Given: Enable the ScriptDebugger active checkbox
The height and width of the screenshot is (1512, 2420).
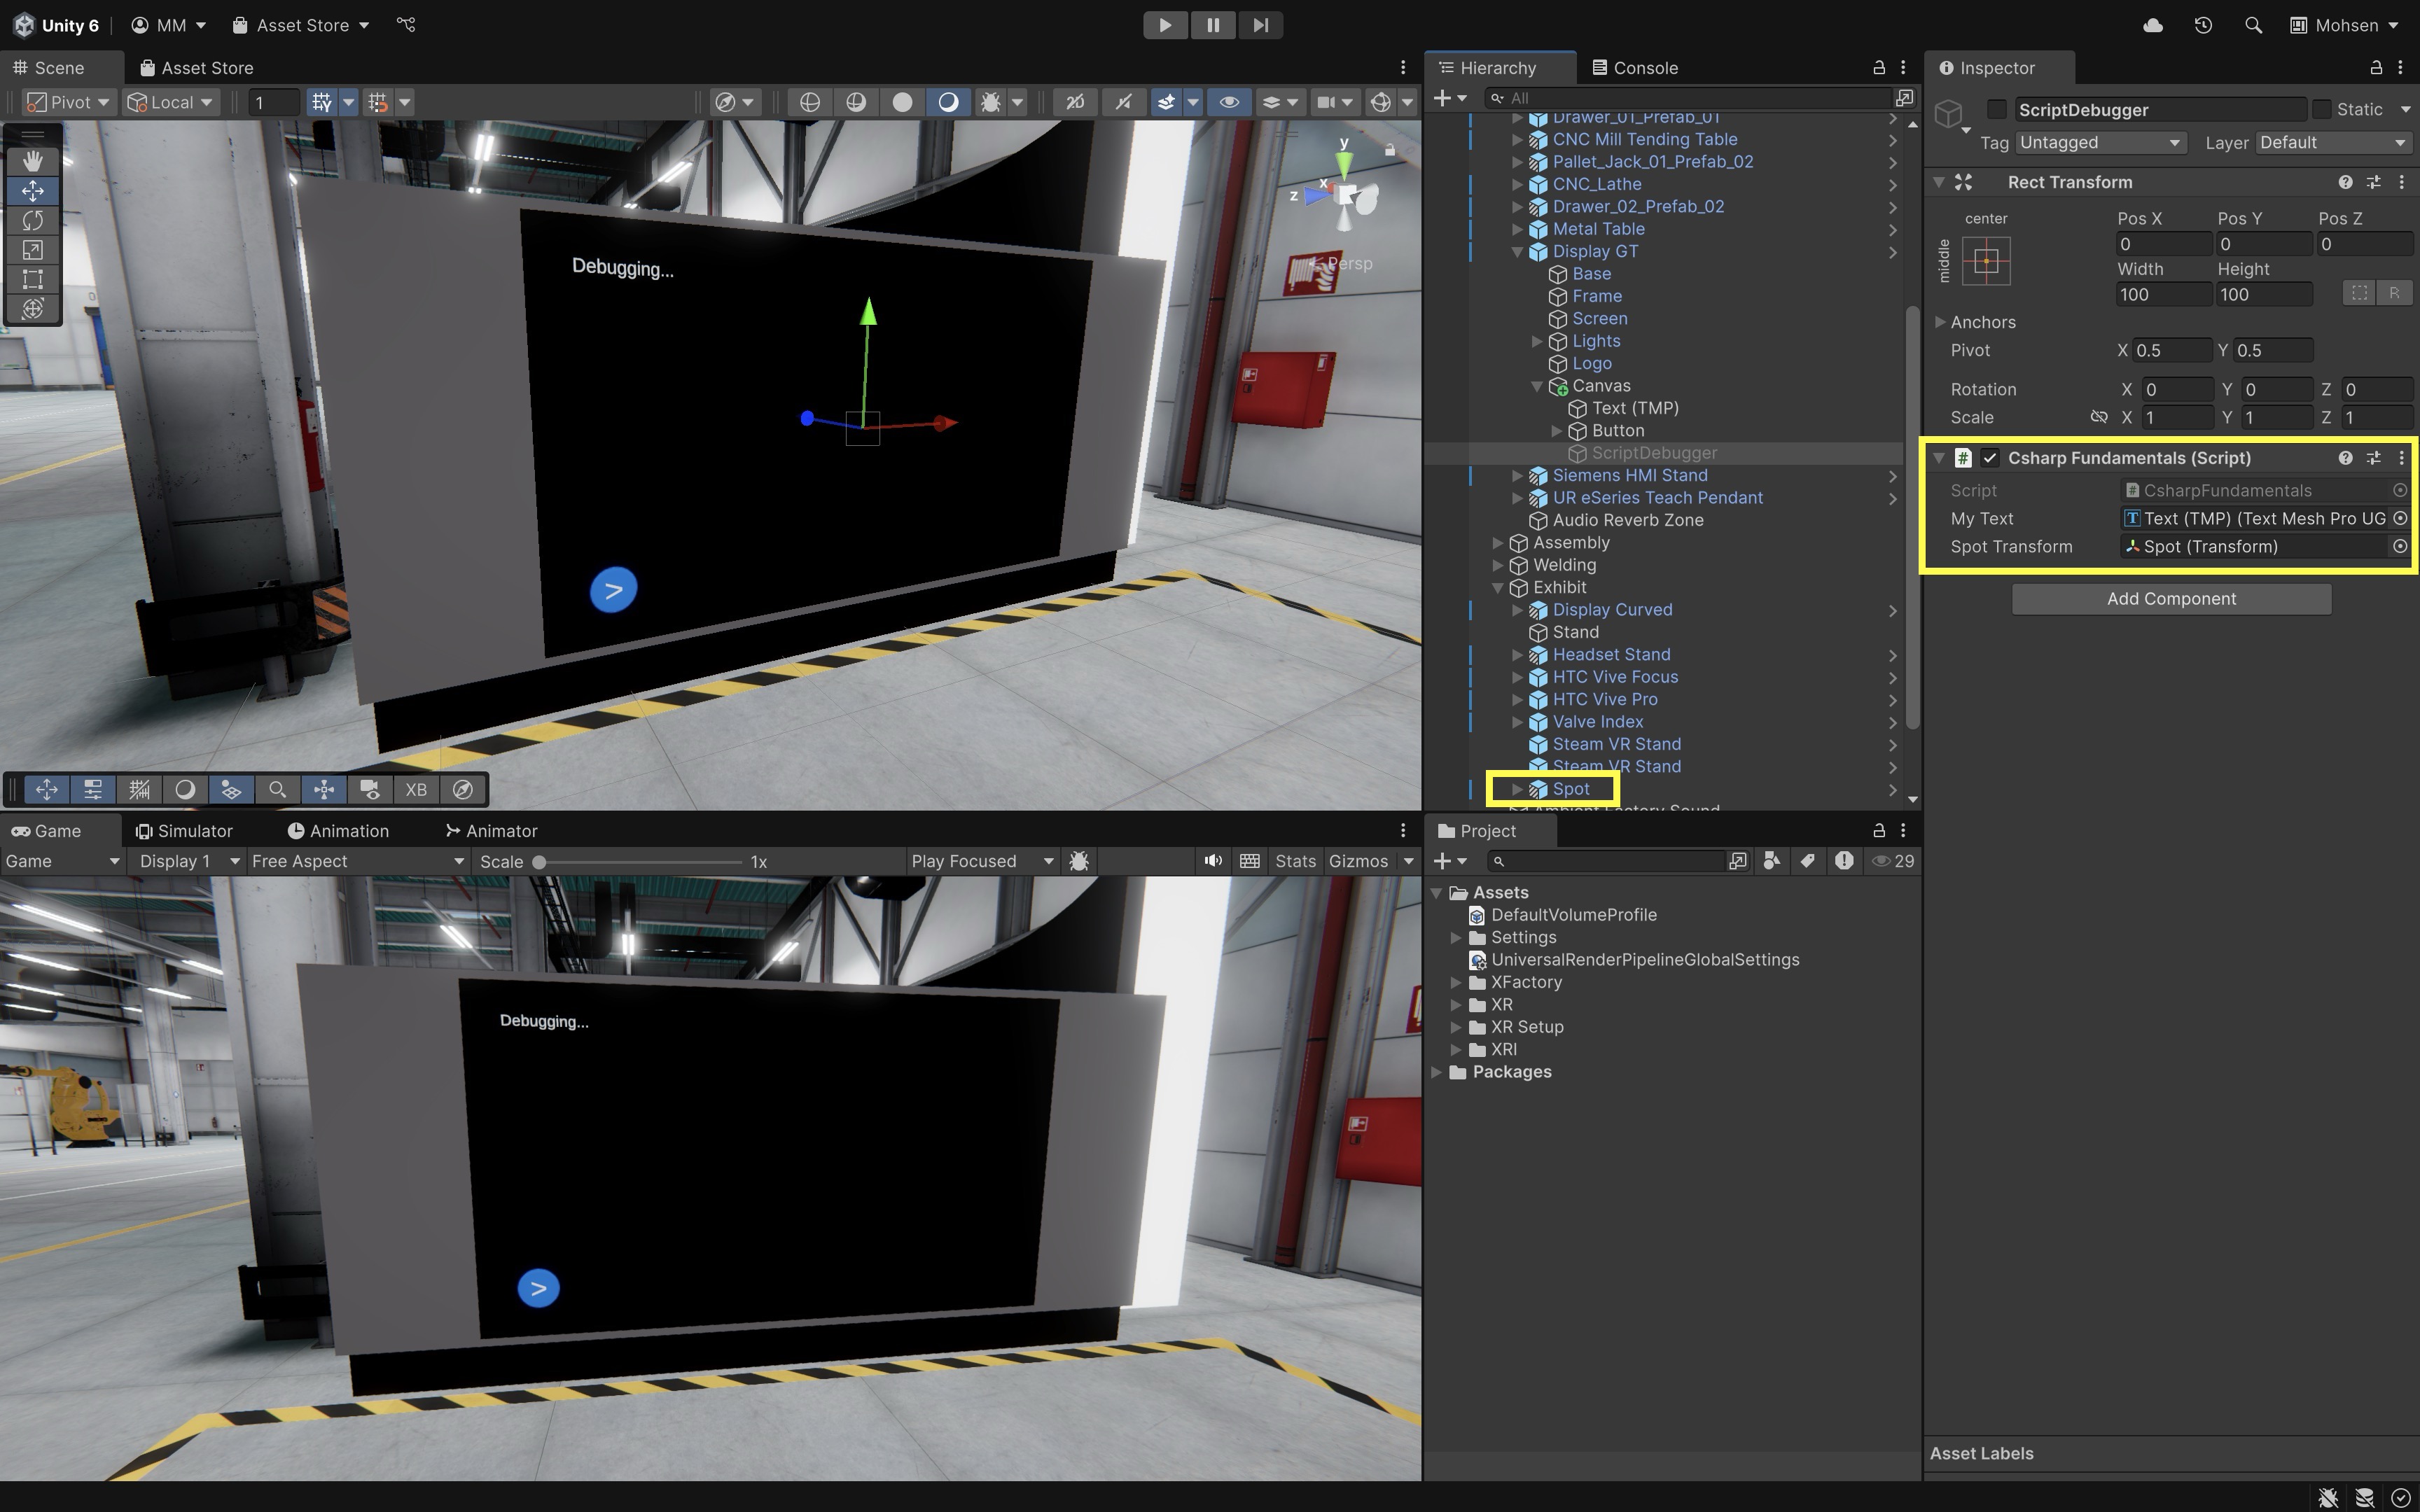Looking at the screenshot, I should coord(1996,109).
